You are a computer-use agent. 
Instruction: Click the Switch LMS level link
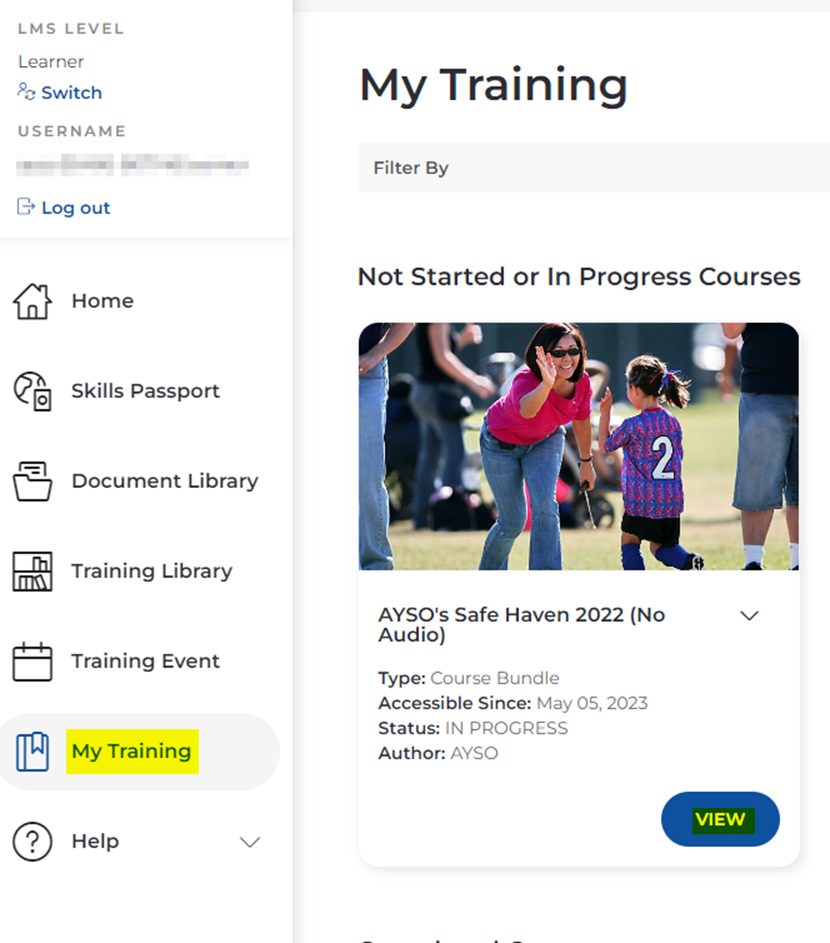tap(71, 93)
